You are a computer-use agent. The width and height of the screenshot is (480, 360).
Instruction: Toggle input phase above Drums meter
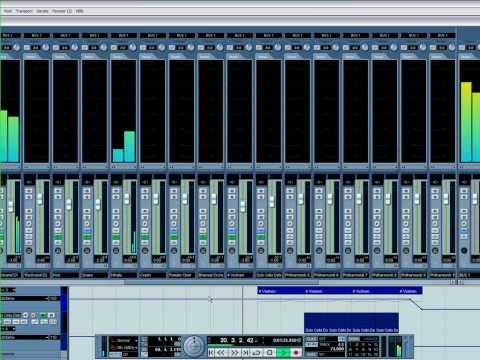[x=85, y=48]
